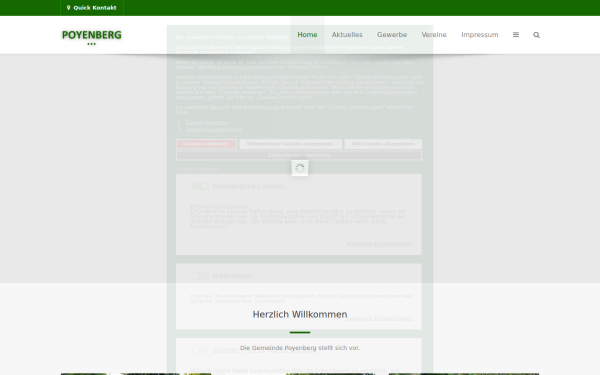Enable the Präferenzen cookie switch
The height and width of the screenshot is (375, 600).
(200, 276)
